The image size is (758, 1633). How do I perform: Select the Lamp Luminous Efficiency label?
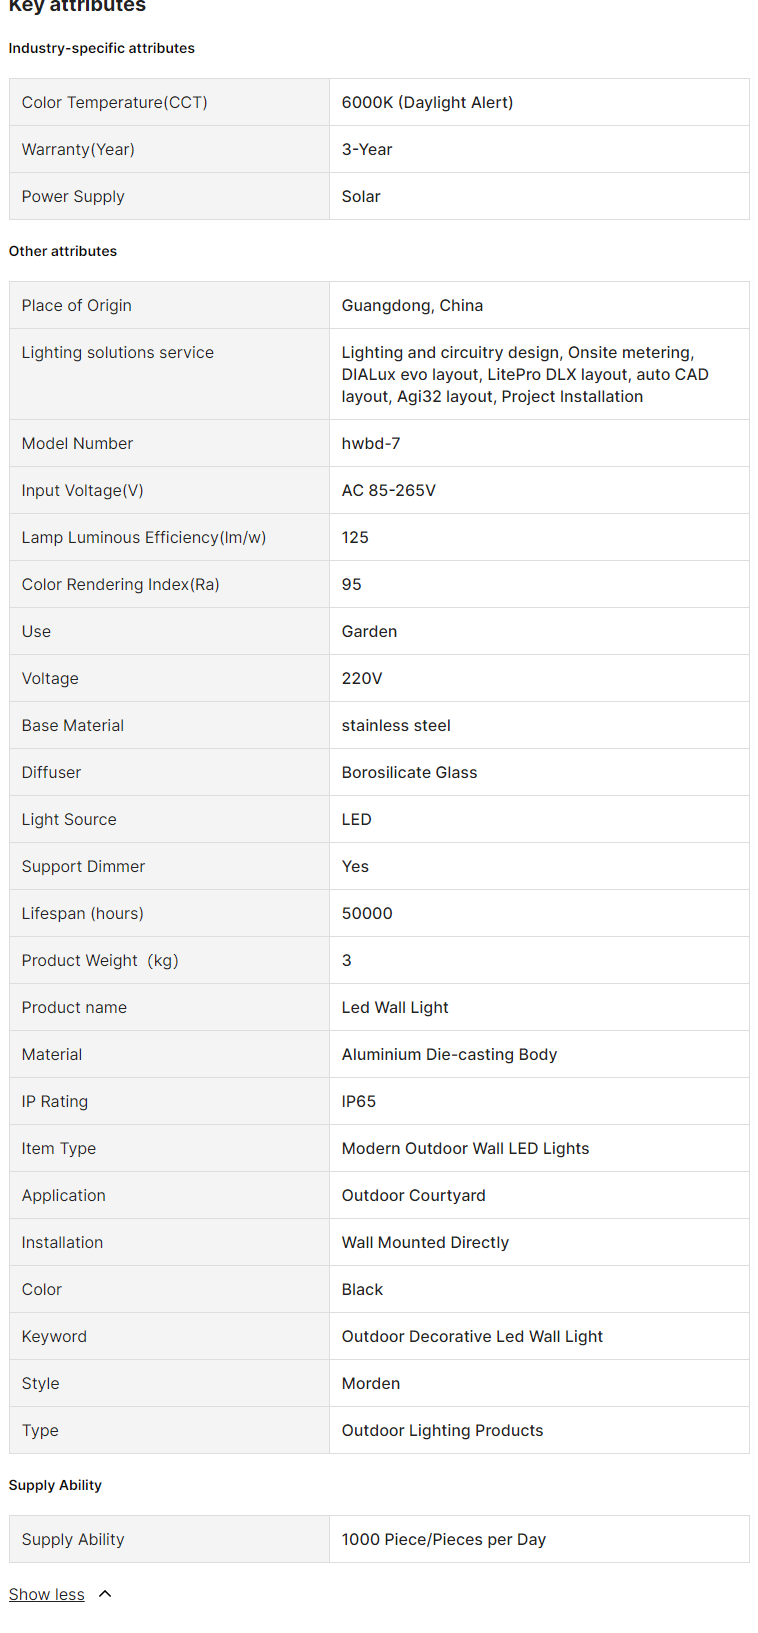[144, 537]
